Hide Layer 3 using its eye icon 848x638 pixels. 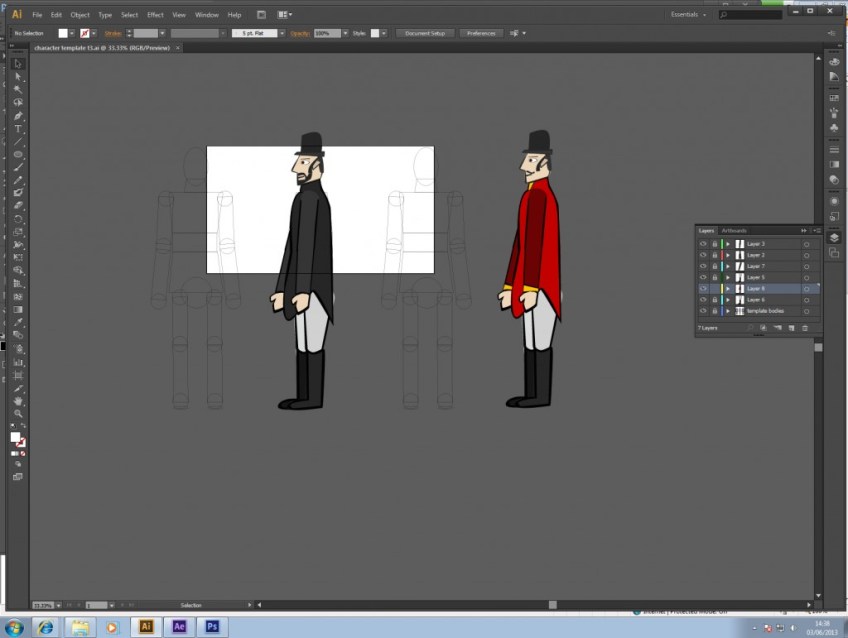coord(703,244)
